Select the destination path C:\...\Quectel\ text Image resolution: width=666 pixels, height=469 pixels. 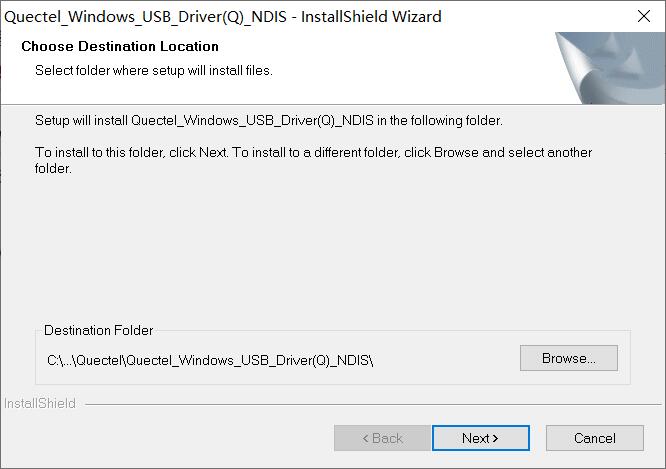click(x=210, y=360)
